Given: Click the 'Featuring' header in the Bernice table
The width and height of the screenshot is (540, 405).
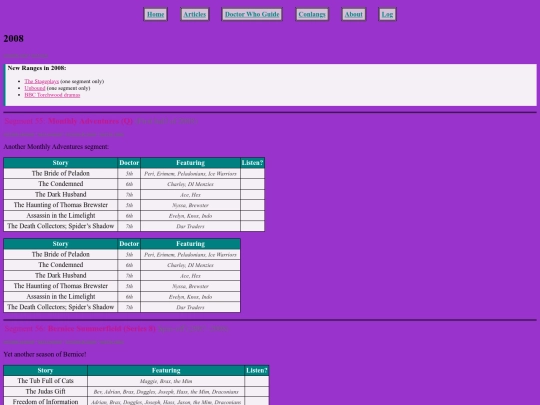Looking at the screenshot, I should (166, 371).
